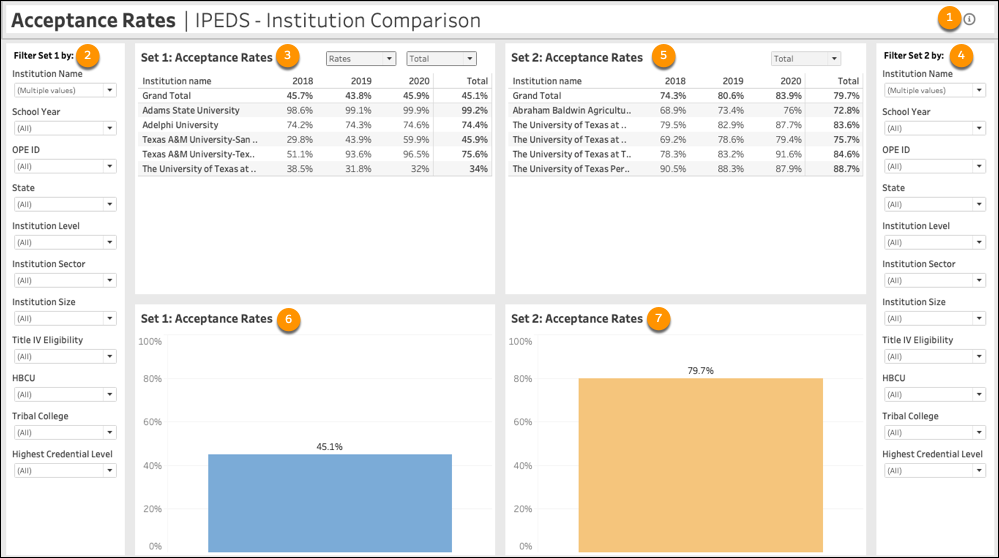This screenshot has height=558, width=999.
Task: Click Grand Total row in Set 2 table
Action: tap(686, 96)
